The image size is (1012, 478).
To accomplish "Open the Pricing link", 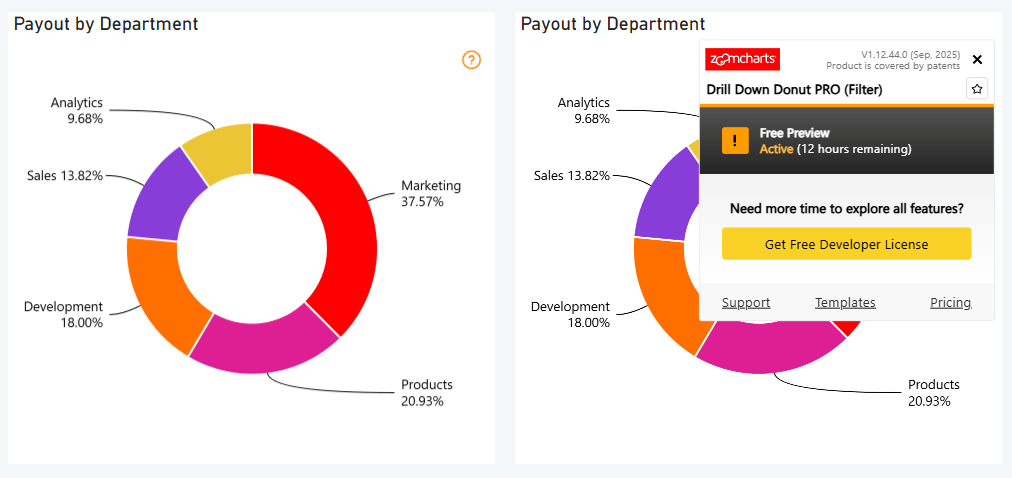I will point(950,303).
